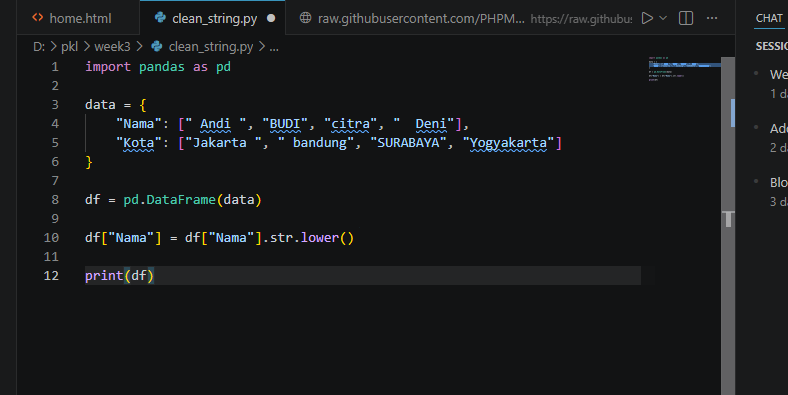
Task: Click the SESSIONS header in the chat panel
Action: tap(771, 46)
